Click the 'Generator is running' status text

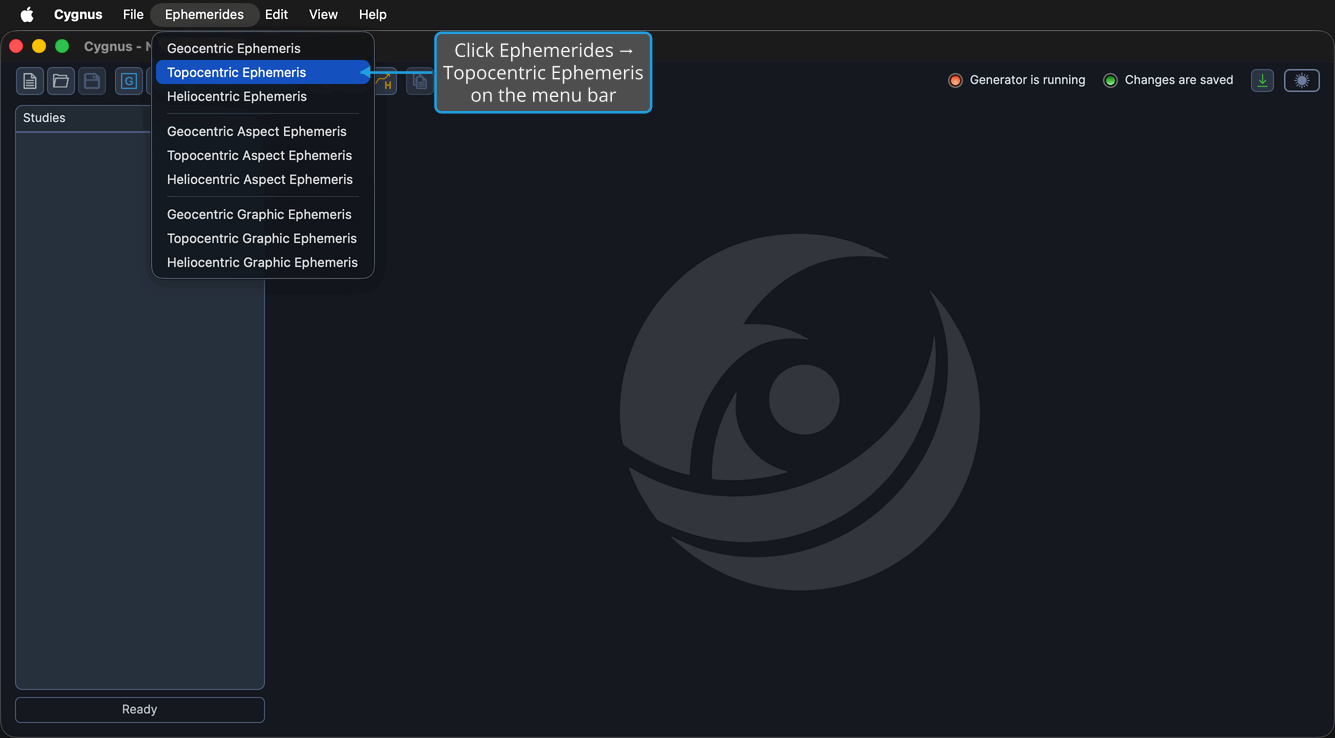tap(1027, 80)
